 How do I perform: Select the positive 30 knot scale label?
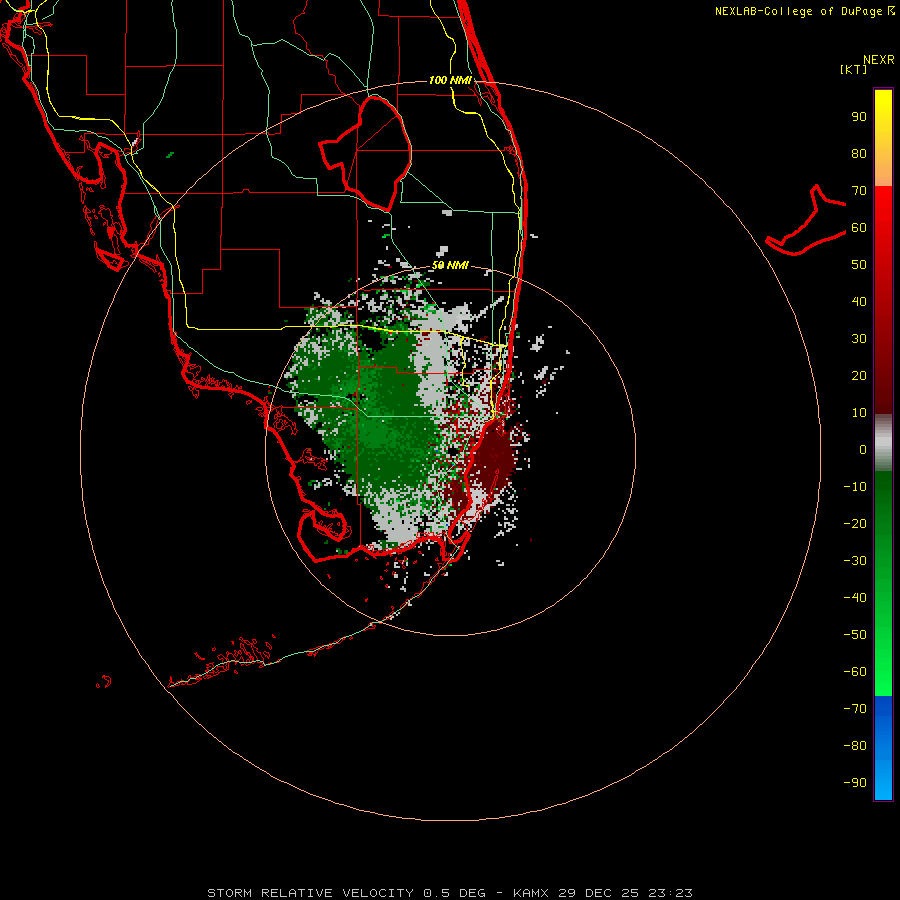pyautogui.click(x=859, y=339)
